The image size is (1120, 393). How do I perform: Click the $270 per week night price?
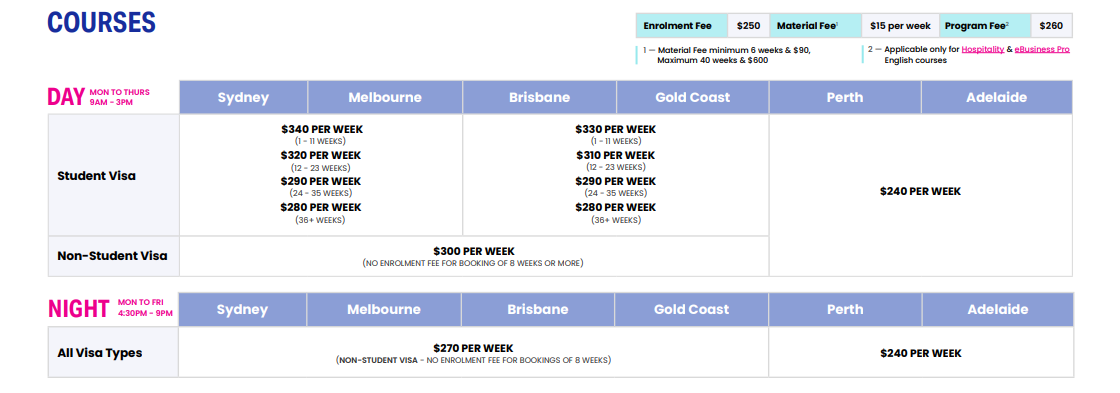(473, 348)
